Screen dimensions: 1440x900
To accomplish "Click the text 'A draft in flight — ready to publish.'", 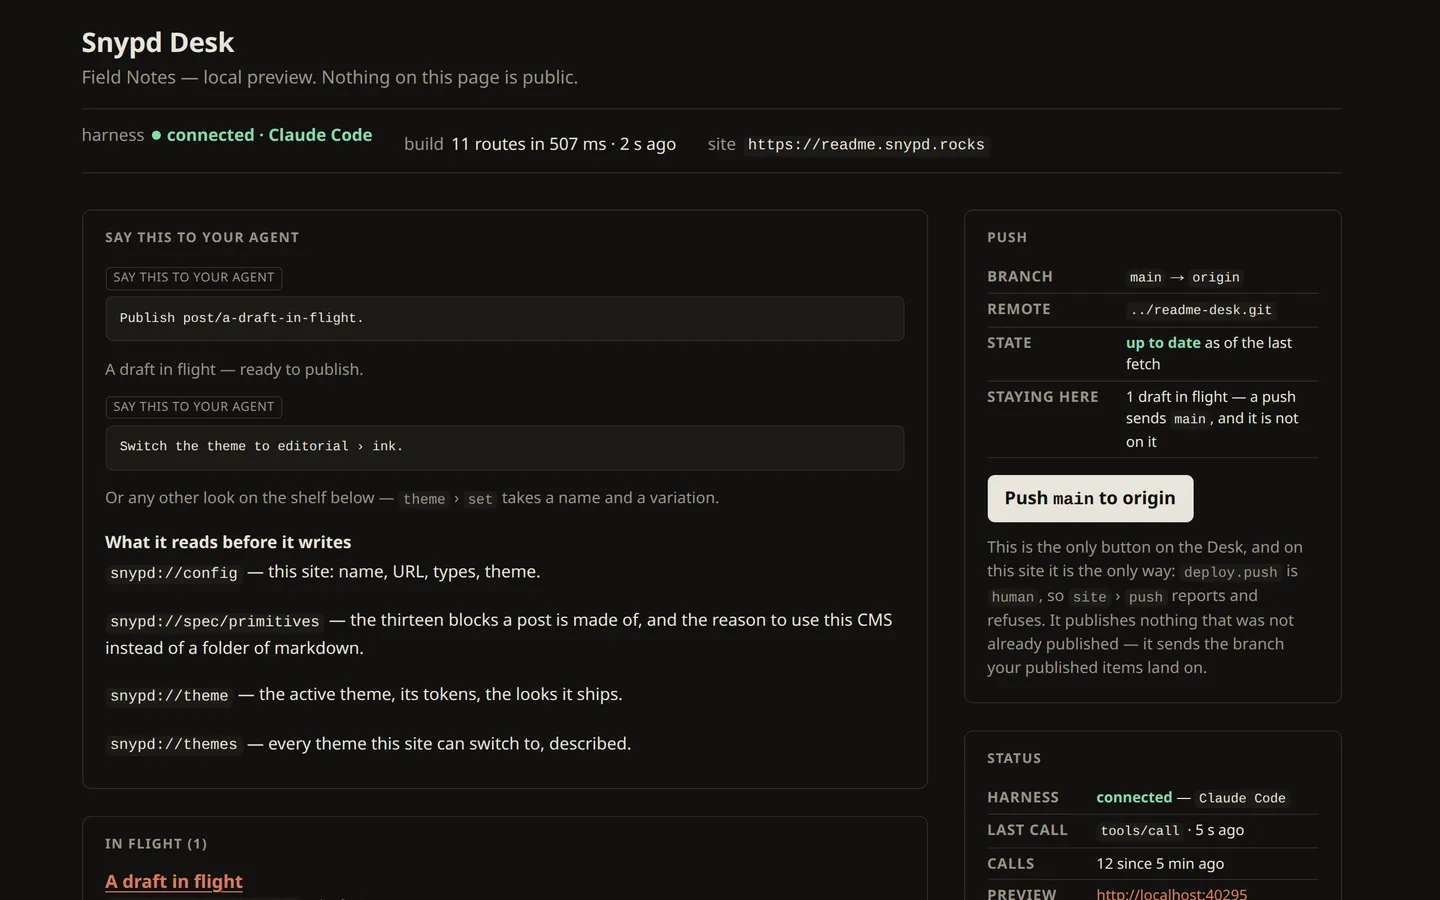I will pos(234,369).
